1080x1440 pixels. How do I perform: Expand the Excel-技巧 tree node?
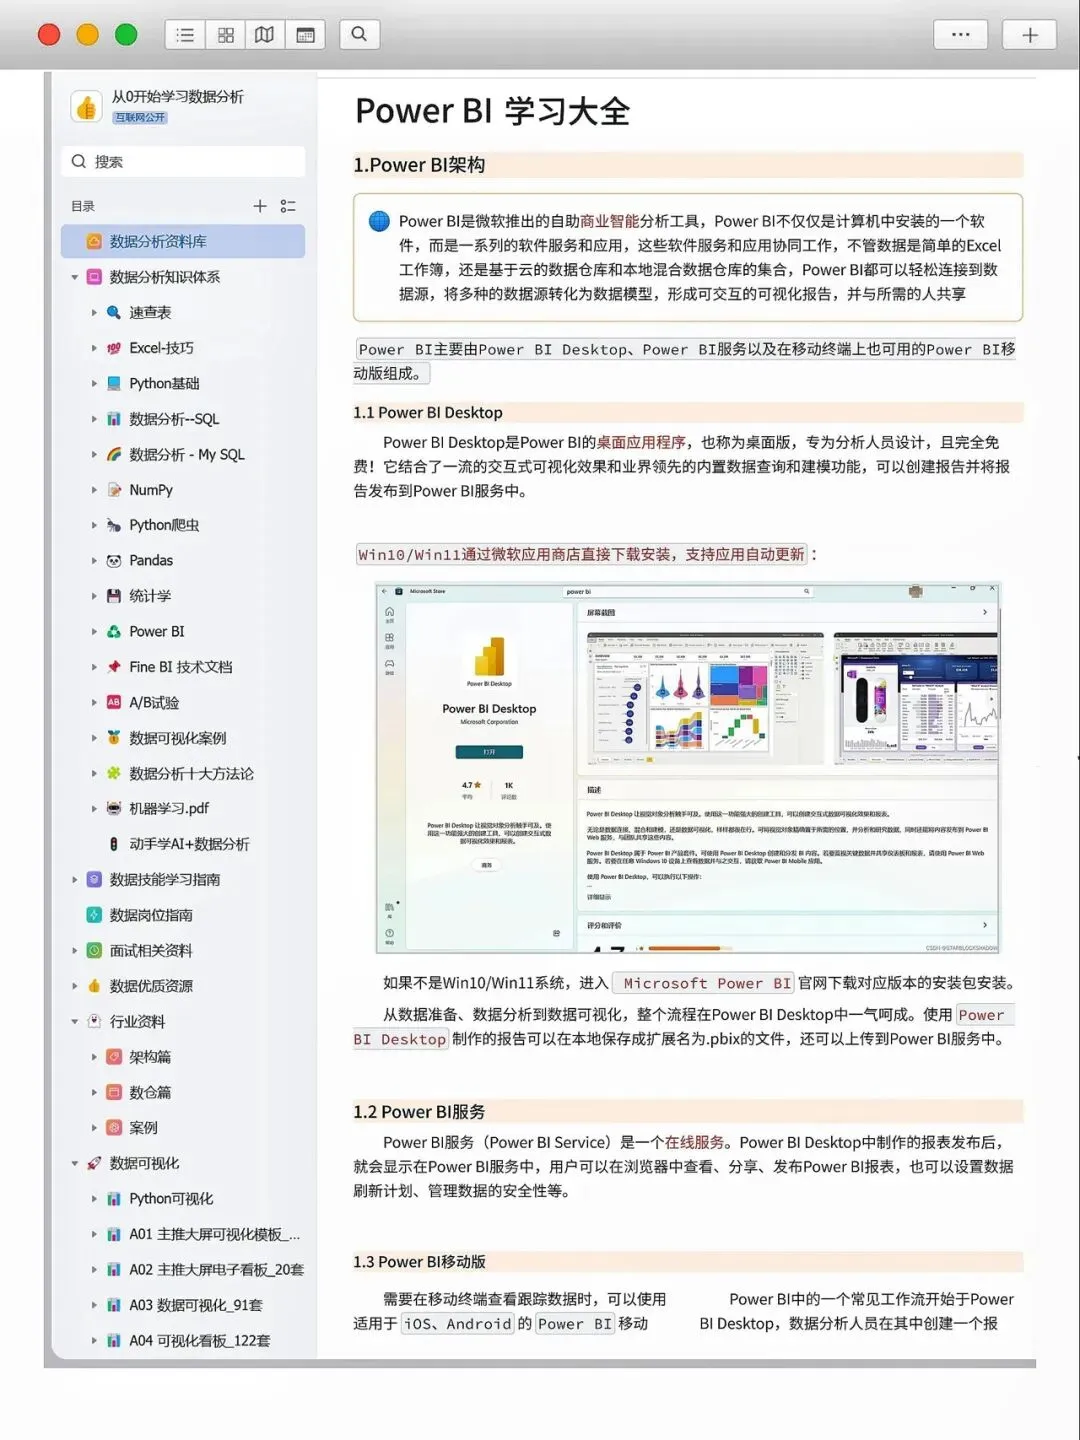94,348
